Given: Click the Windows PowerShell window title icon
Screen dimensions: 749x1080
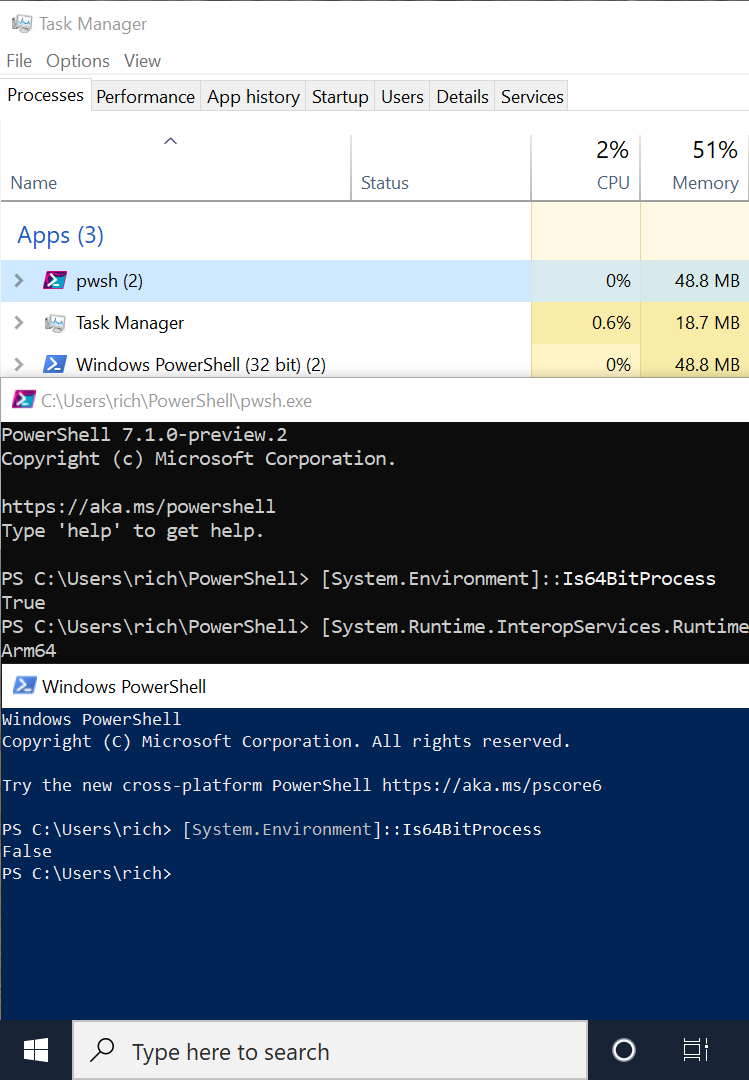Looking at the screenshot, I should click(x=24, y=686).
